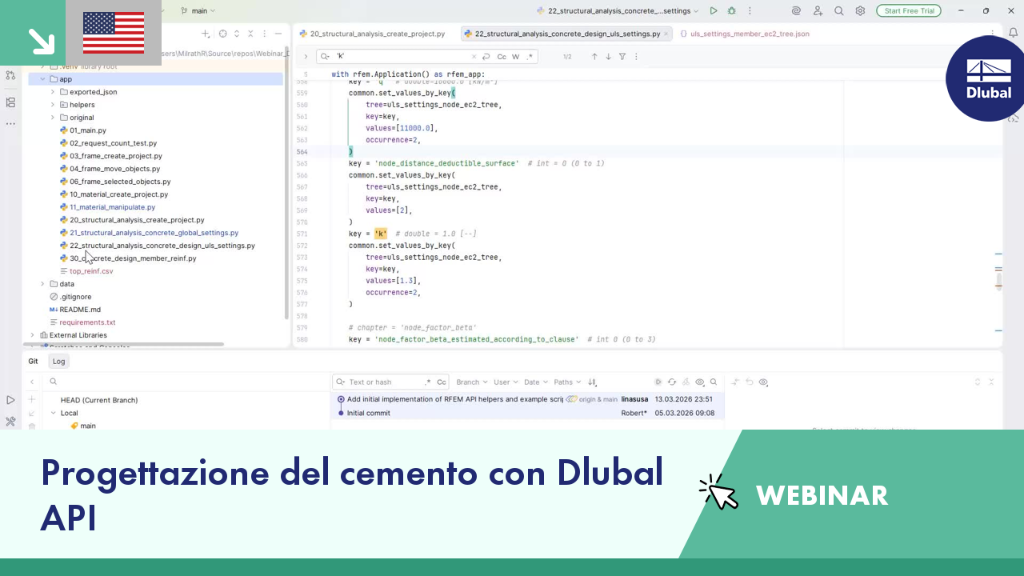Toggle match case Cc in the Git log filter
Viewport: 1024px width, 576px height.
click(x=441, y=382)
